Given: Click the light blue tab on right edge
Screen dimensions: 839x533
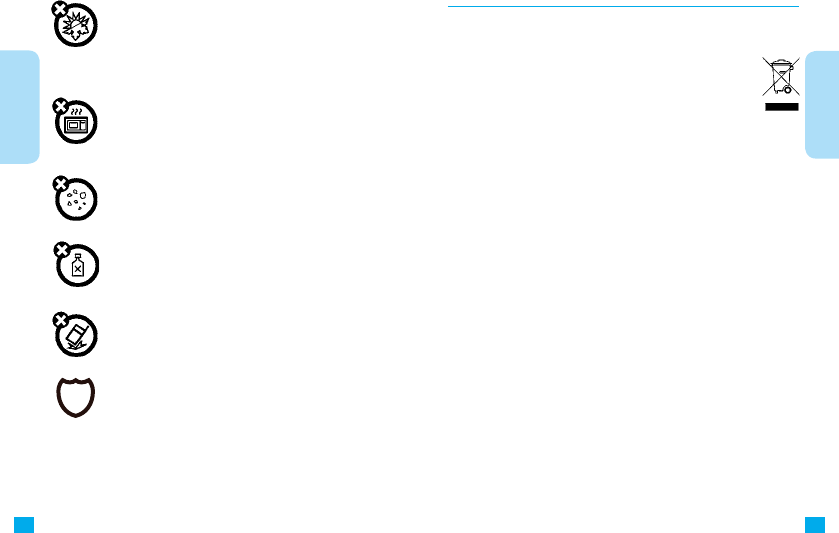Looking at the screenshot, I should click(822, 105).
